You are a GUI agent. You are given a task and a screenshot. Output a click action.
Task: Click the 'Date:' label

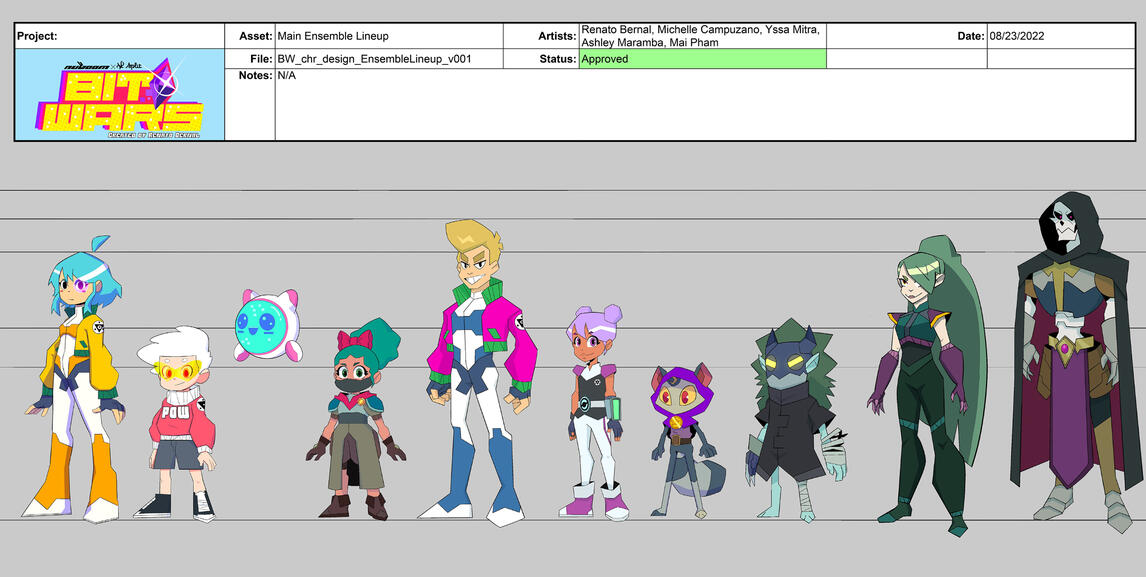tap(971, 36)
